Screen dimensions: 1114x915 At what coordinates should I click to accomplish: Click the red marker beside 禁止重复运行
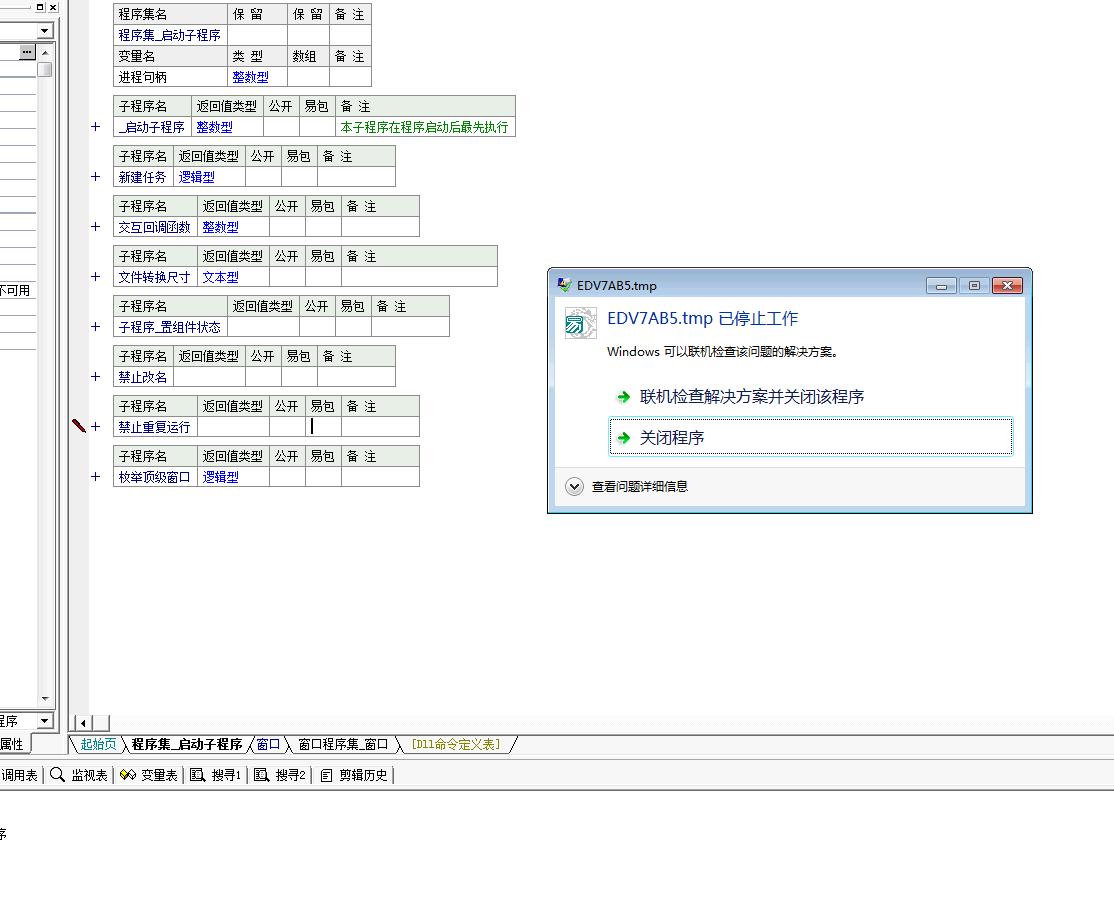(79, 426)
